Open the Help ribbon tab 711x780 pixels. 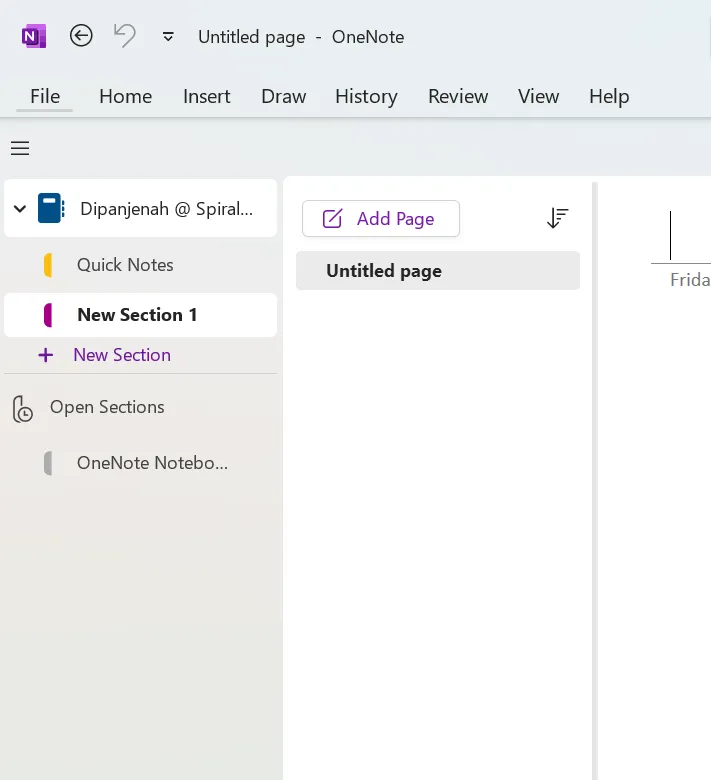click(609, 96)
